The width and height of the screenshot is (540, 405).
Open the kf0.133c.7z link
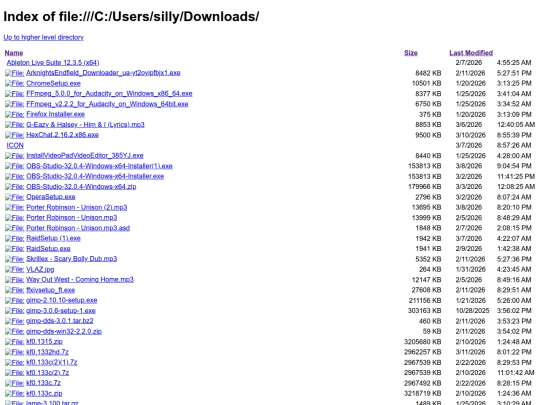point(43,383)
